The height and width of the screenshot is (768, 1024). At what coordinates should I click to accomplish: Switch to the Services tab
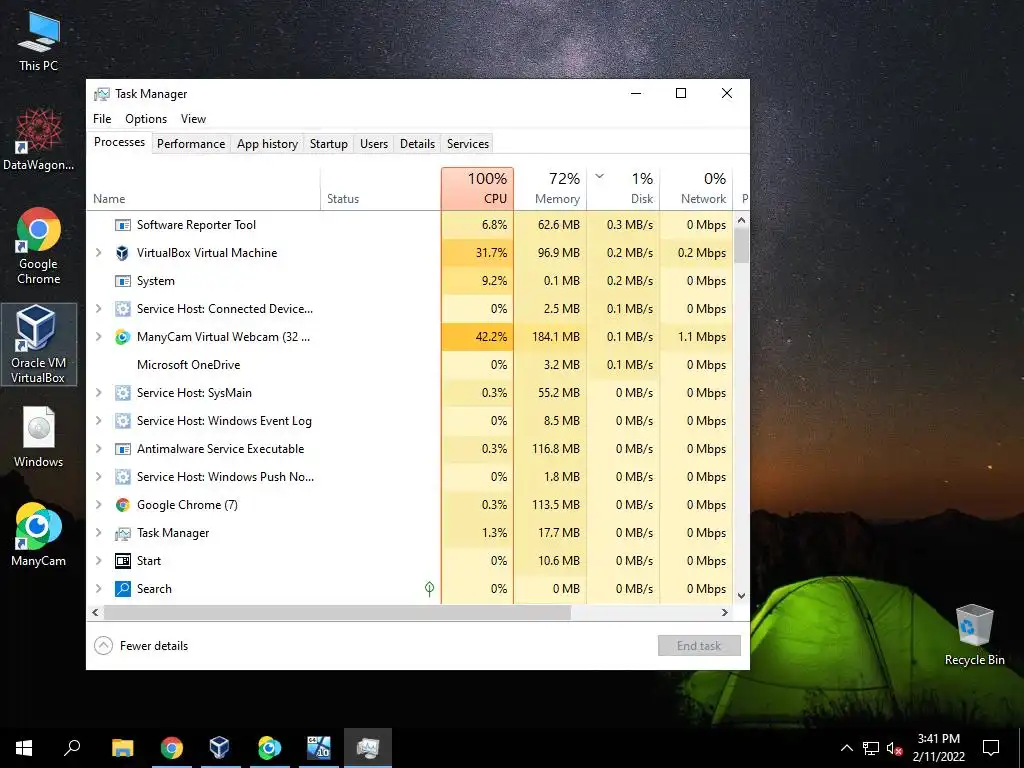pos(468,144)
